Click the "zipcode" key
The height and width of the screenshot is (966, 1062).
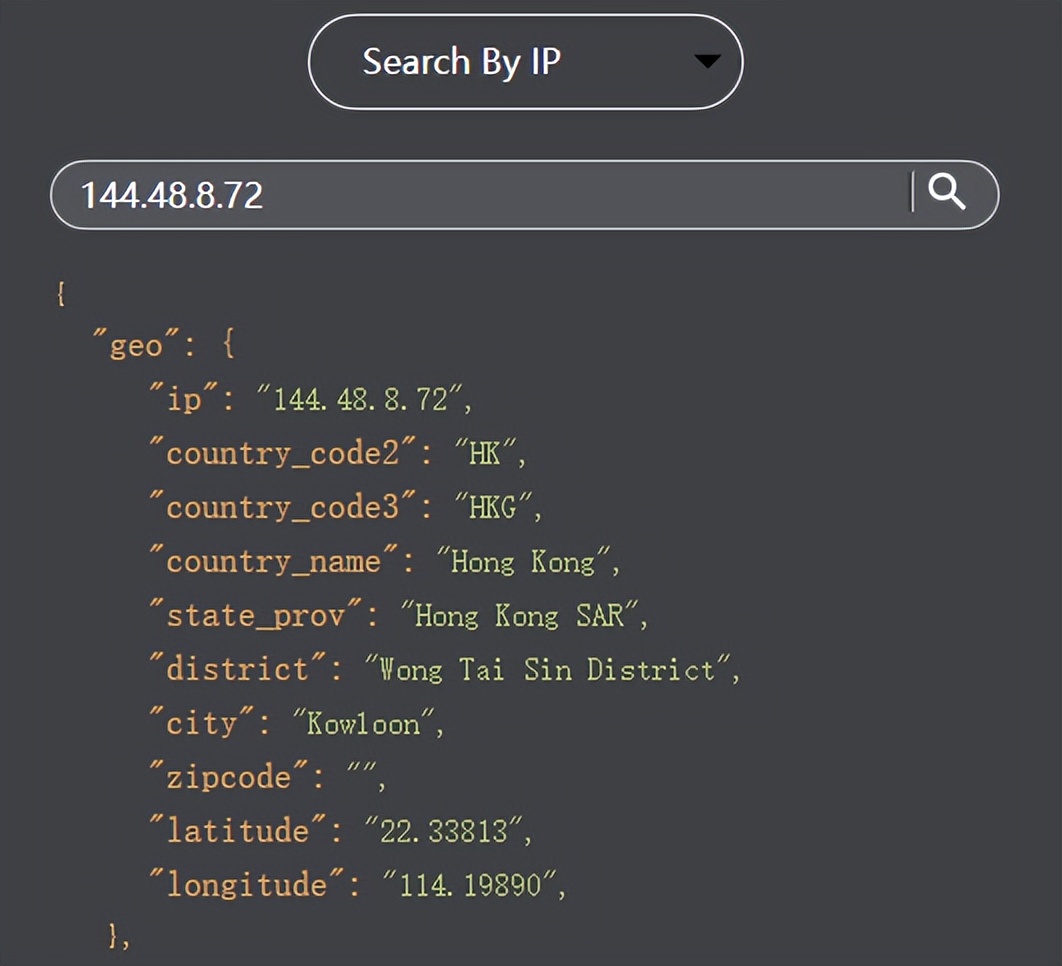(x=229, y=777)
